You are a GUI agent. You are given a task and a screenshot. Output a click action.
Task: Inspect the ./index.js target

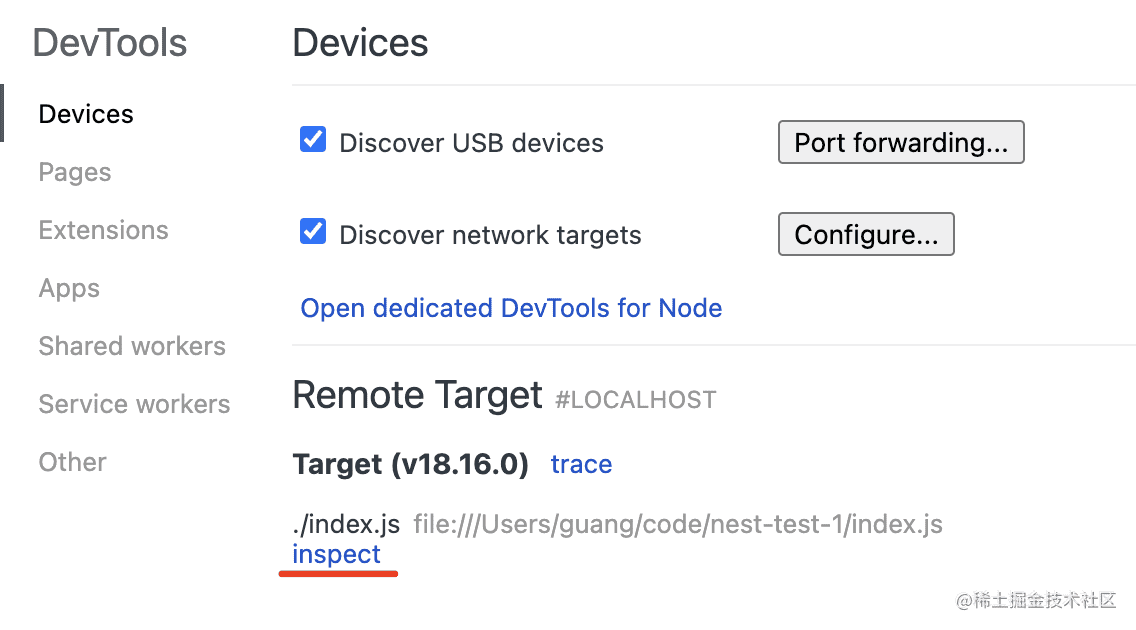click(336, 554)
